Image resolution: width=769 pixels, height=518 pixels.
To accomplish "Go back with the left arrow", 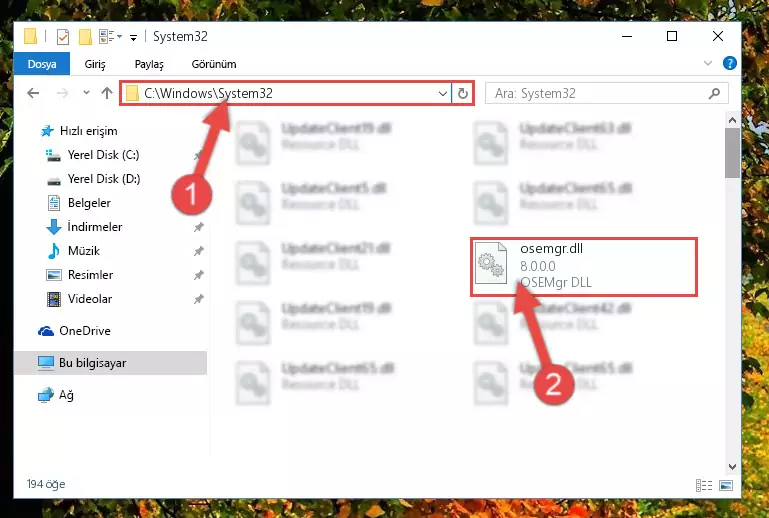I will (33, 93).
